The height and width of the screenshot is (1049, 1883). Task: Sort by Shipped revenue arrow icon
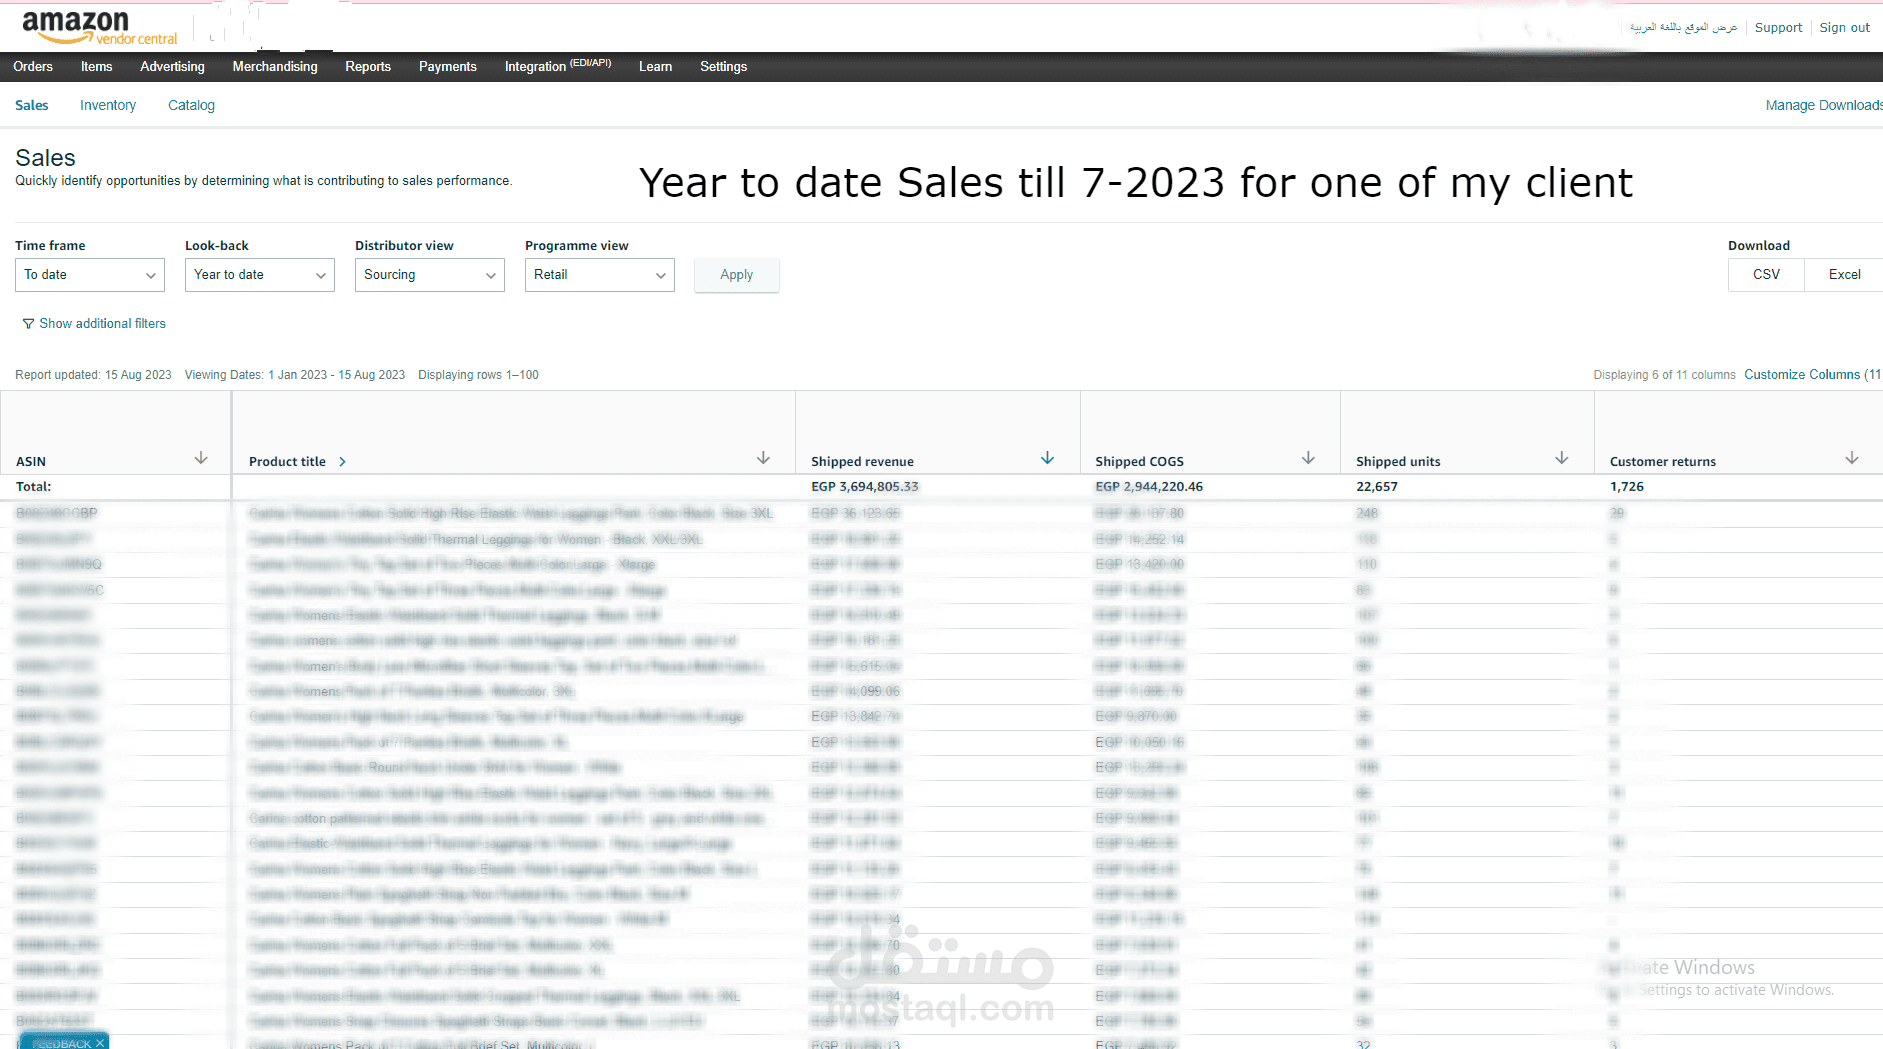1047,458
